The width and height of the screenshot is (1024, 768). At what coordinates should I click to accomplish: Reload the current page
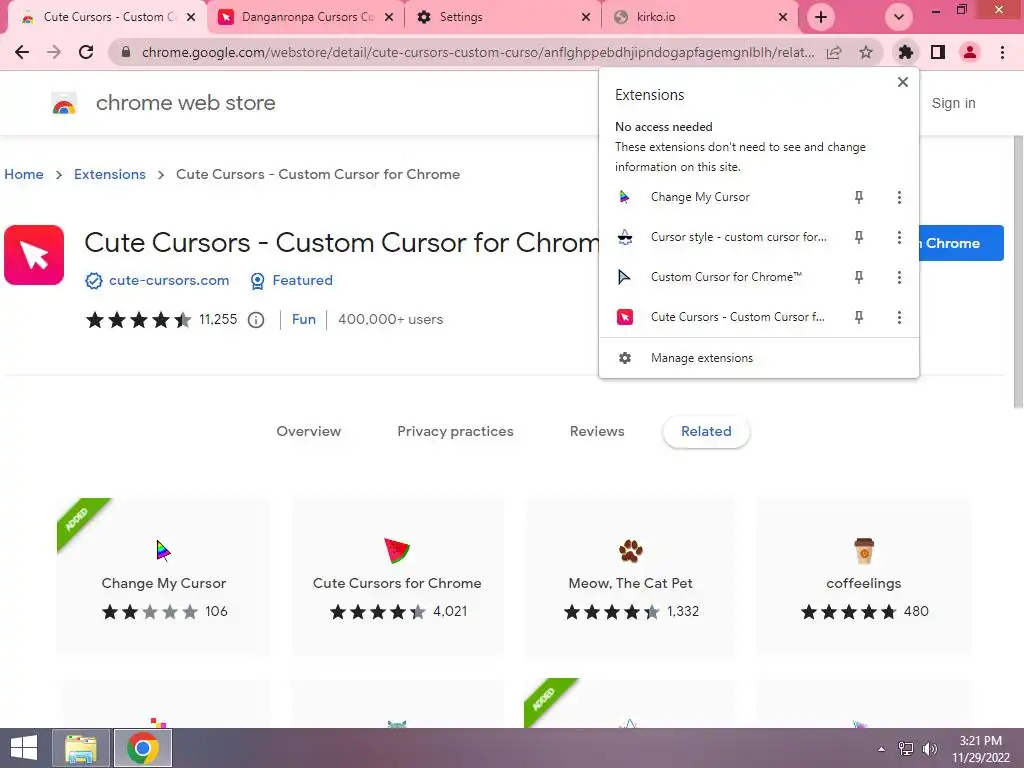tap(86, 52)
